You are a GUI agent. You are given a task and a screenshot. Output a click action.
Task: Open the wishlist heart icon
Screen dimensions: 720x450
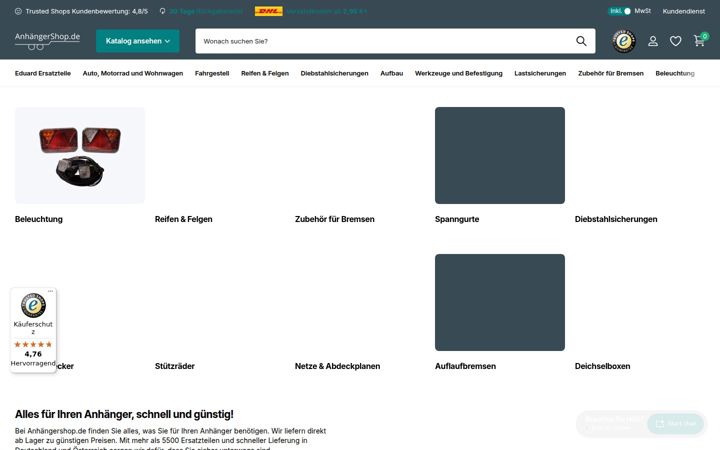(x=675, y=41)
